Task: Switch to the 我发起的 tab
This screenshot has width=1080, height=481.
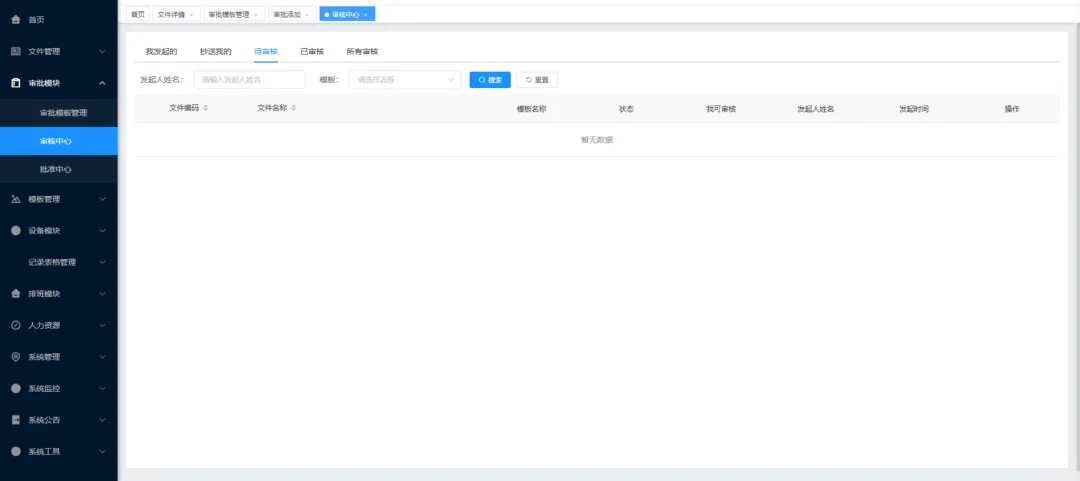Action: (161, 52)
